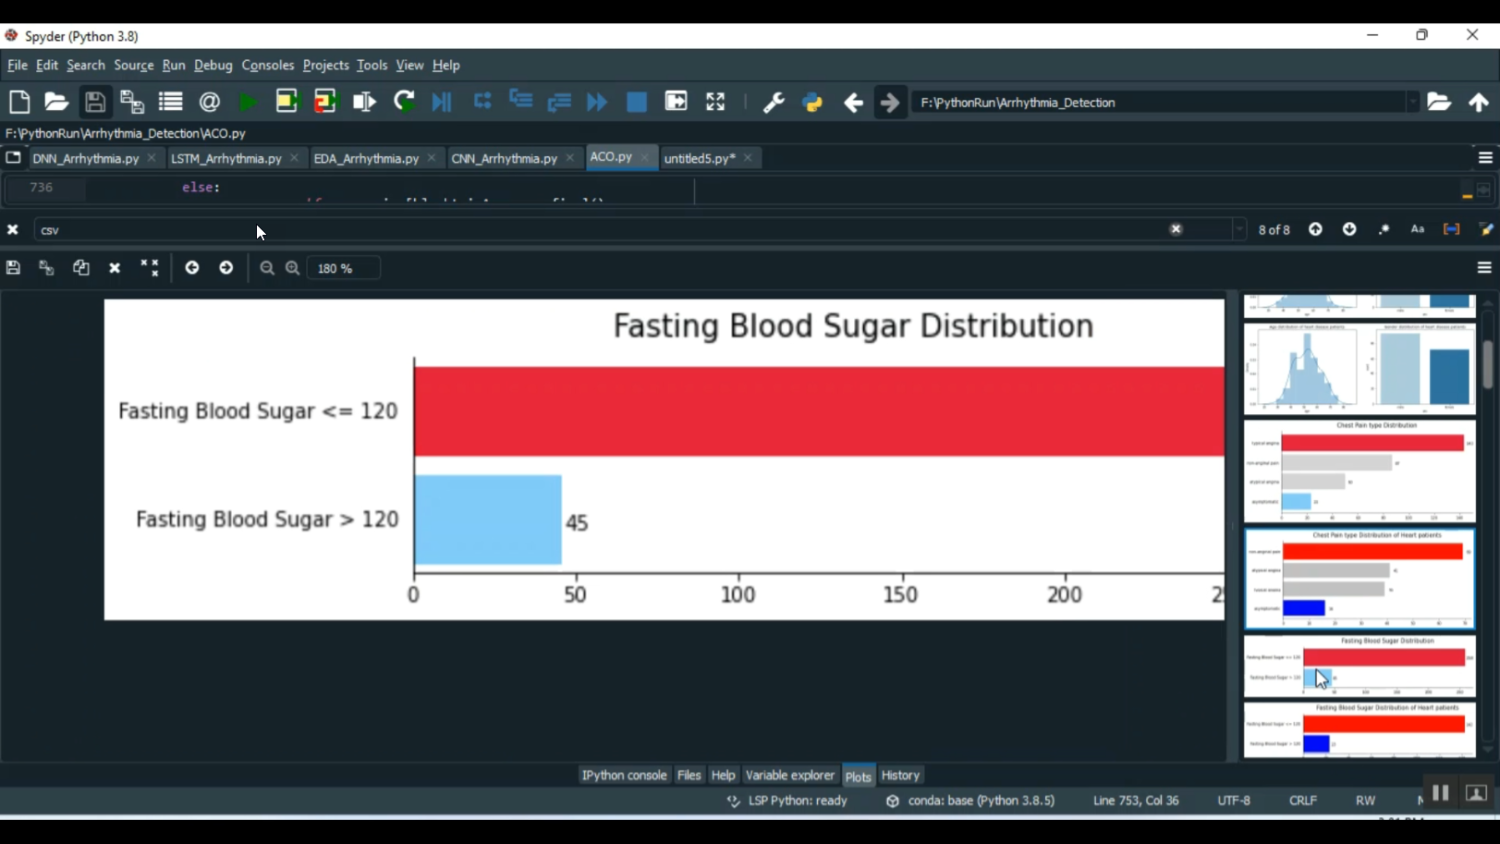Open the Debug menu
This screenshot has height=844, width=1500.
point(213,66)
